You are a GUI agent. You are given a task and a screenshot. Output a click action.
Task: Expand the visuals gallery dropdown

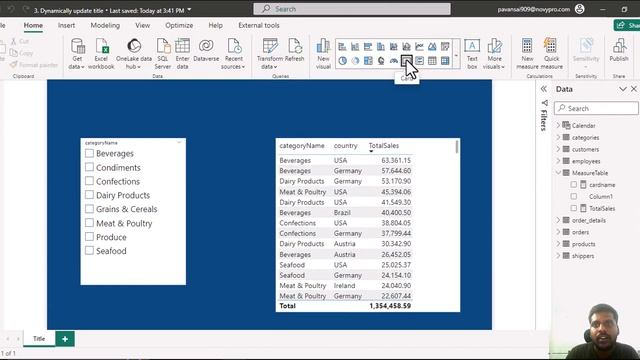456,54
